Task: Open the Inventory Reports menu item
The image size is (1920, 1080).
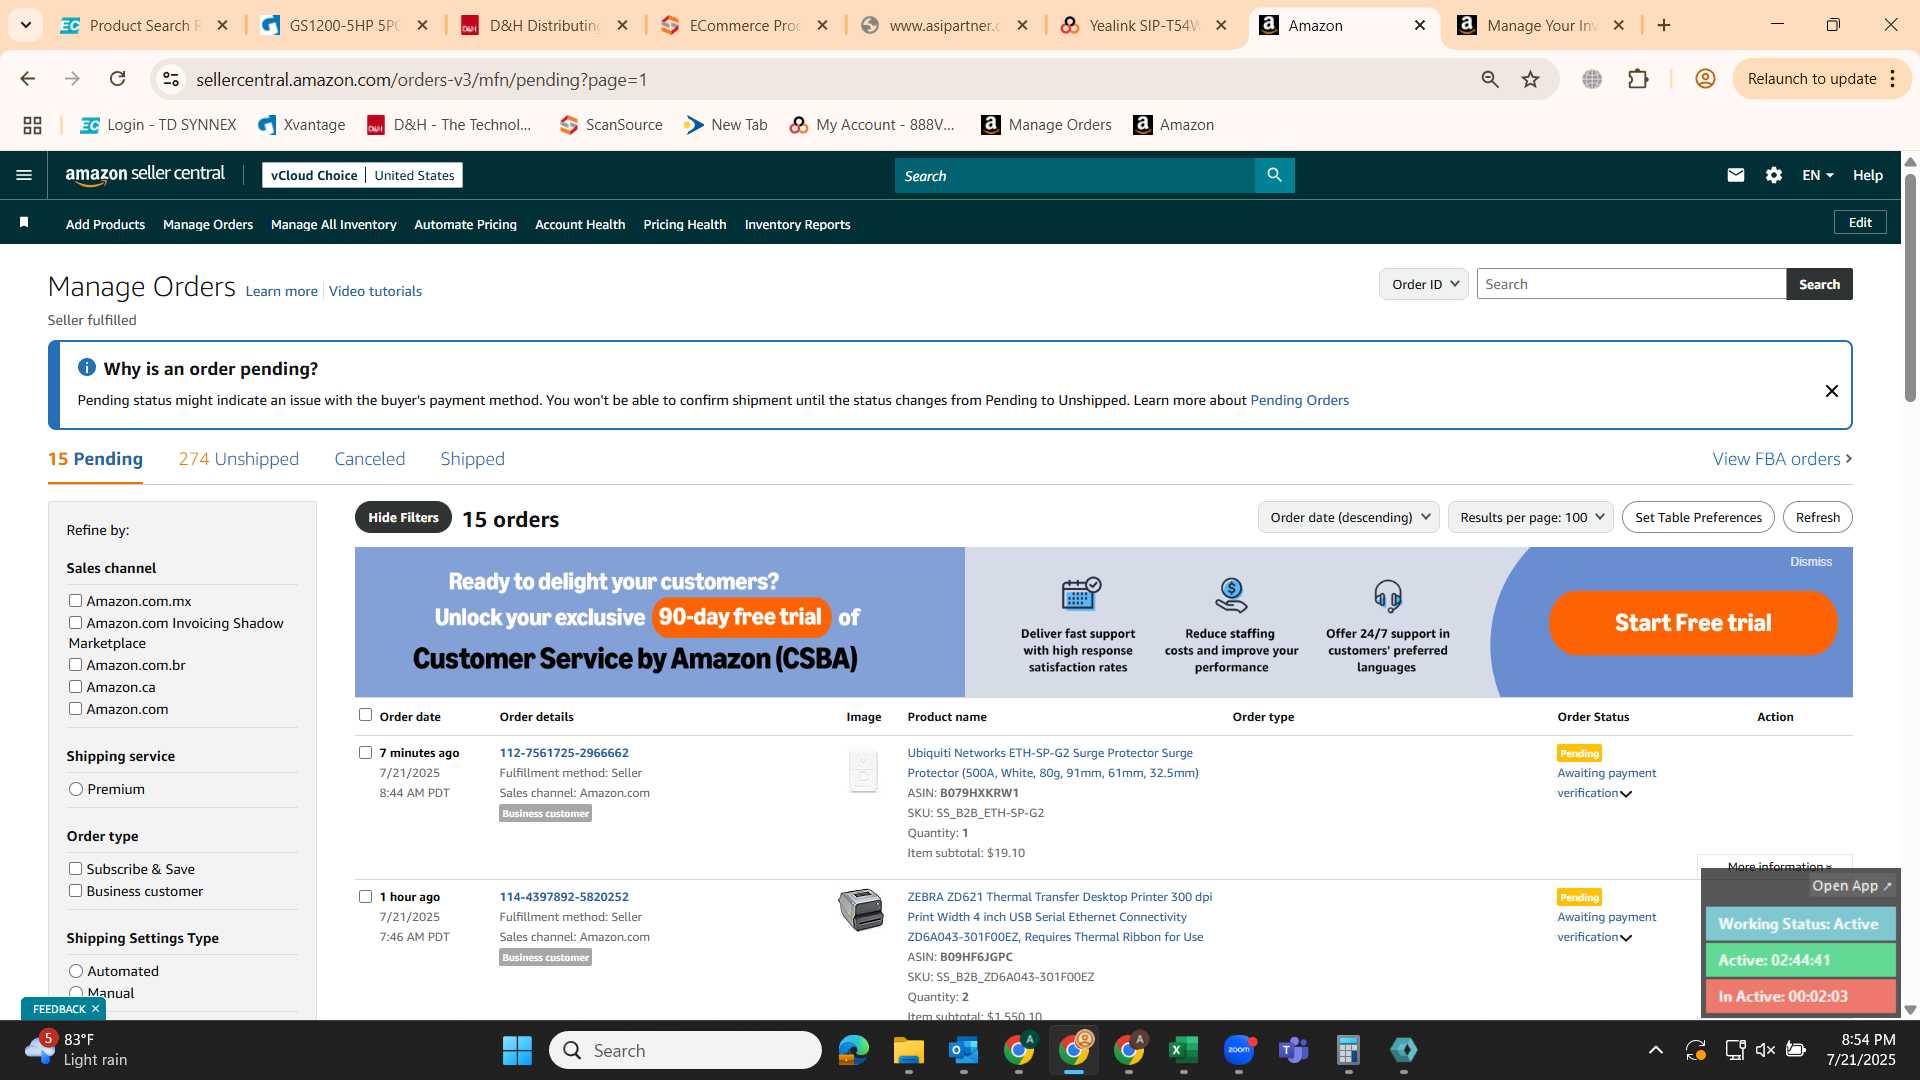Action: [x=797, y=224]
